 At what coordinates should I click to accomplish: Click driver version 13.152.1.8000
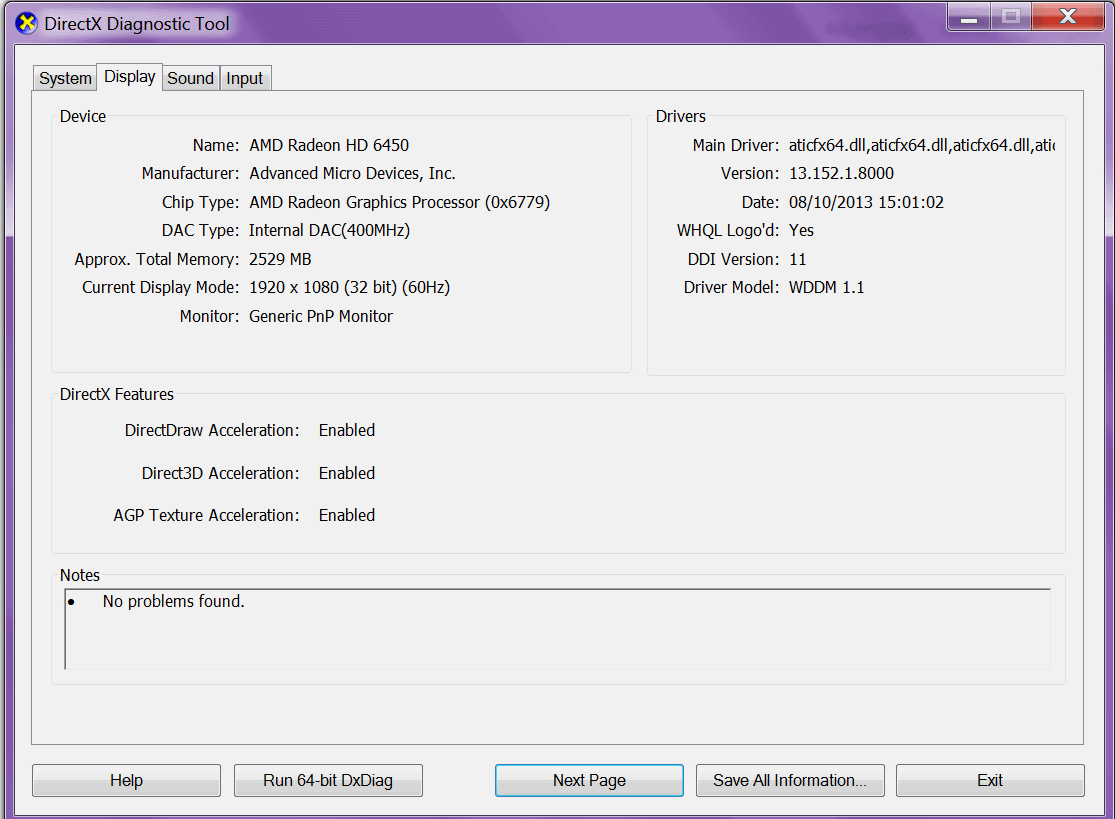point(841,173)
